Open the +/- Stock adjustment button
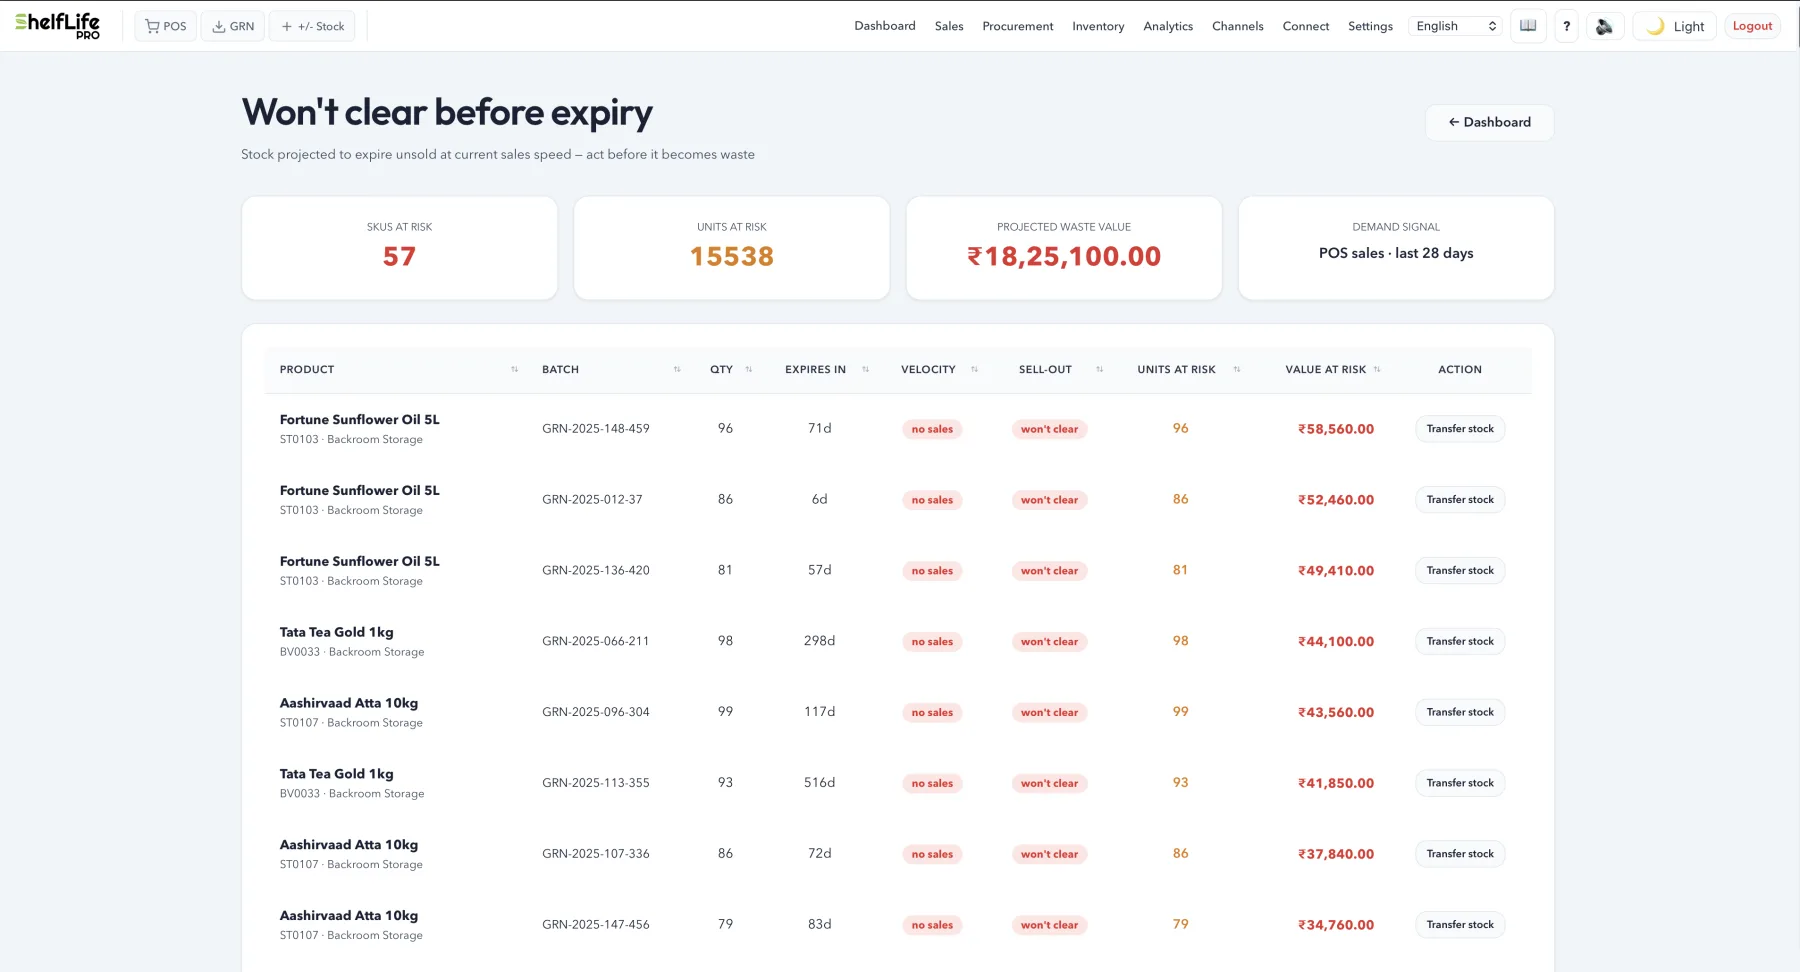1800x972 pixels. [x=312, y=26]
